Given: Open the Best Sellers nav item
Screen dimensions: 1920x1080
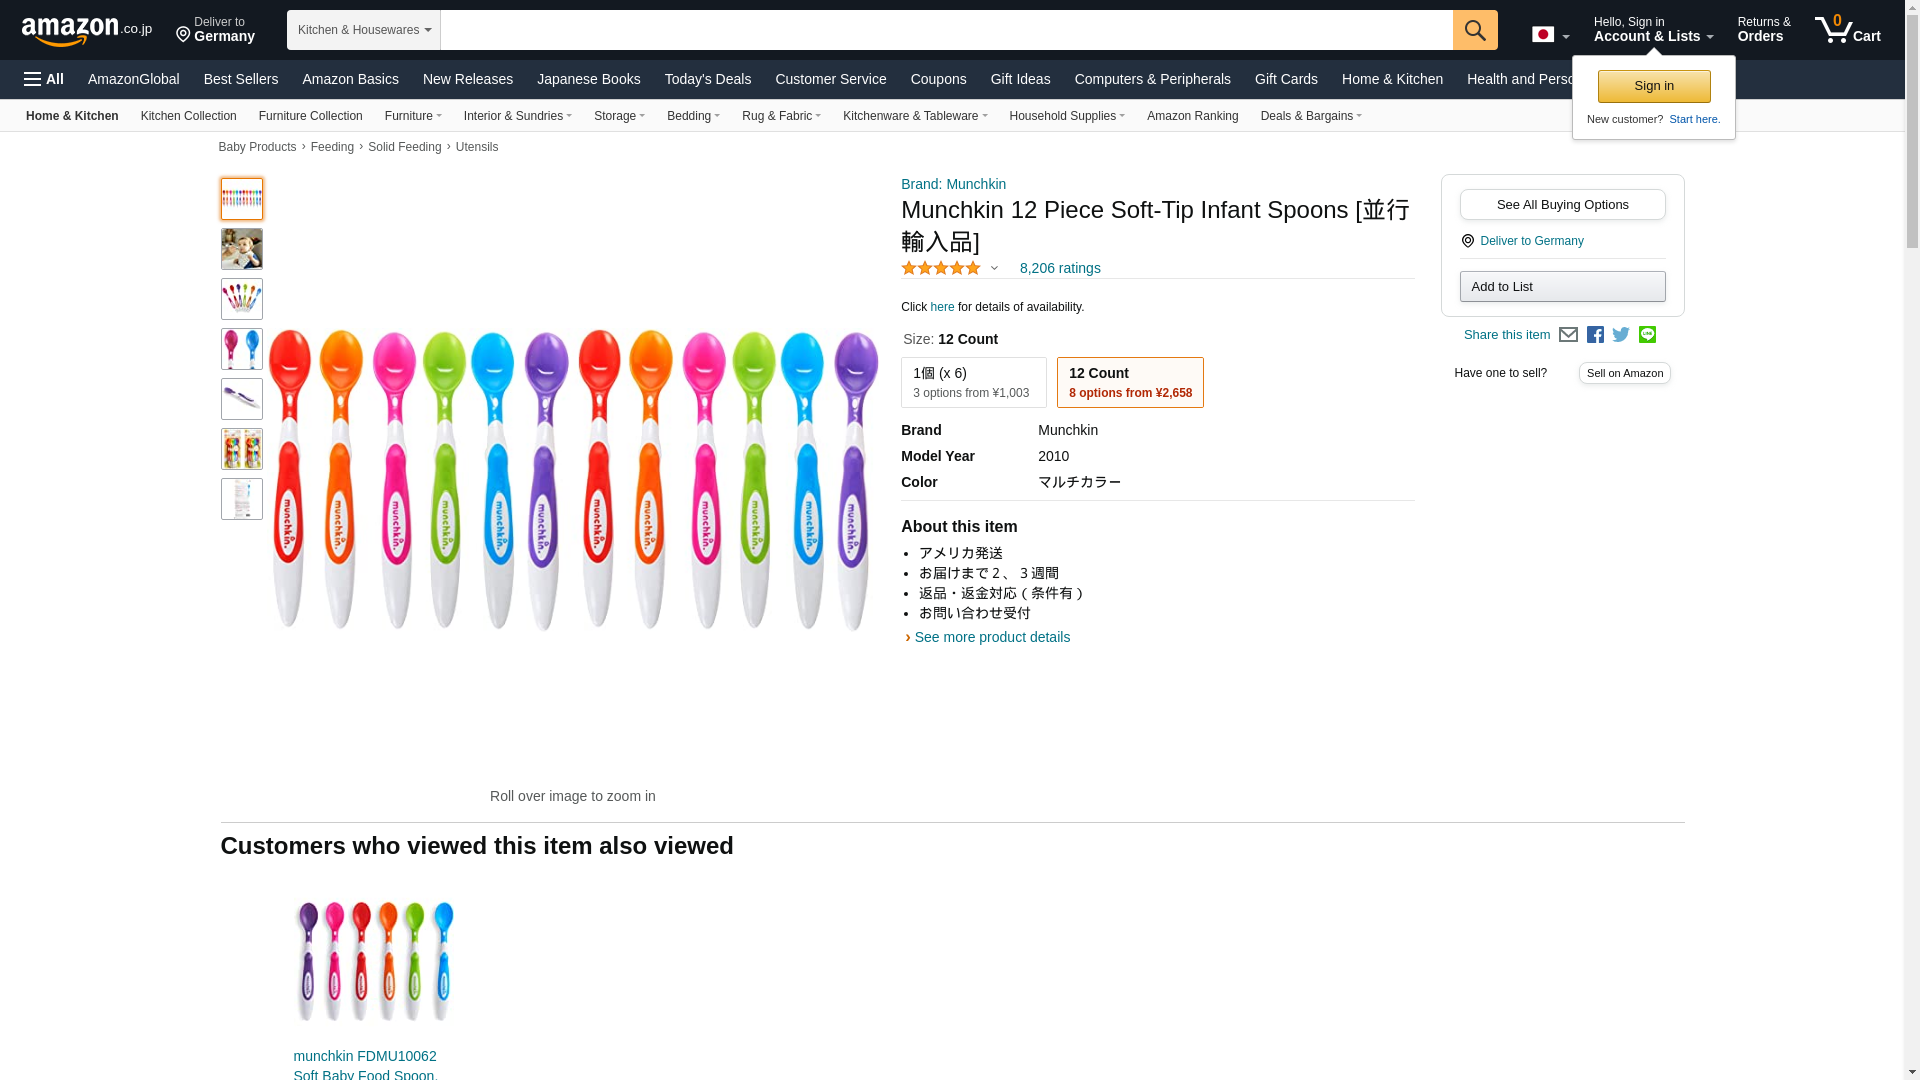Looking at the screenshot, I should point(241,79).
